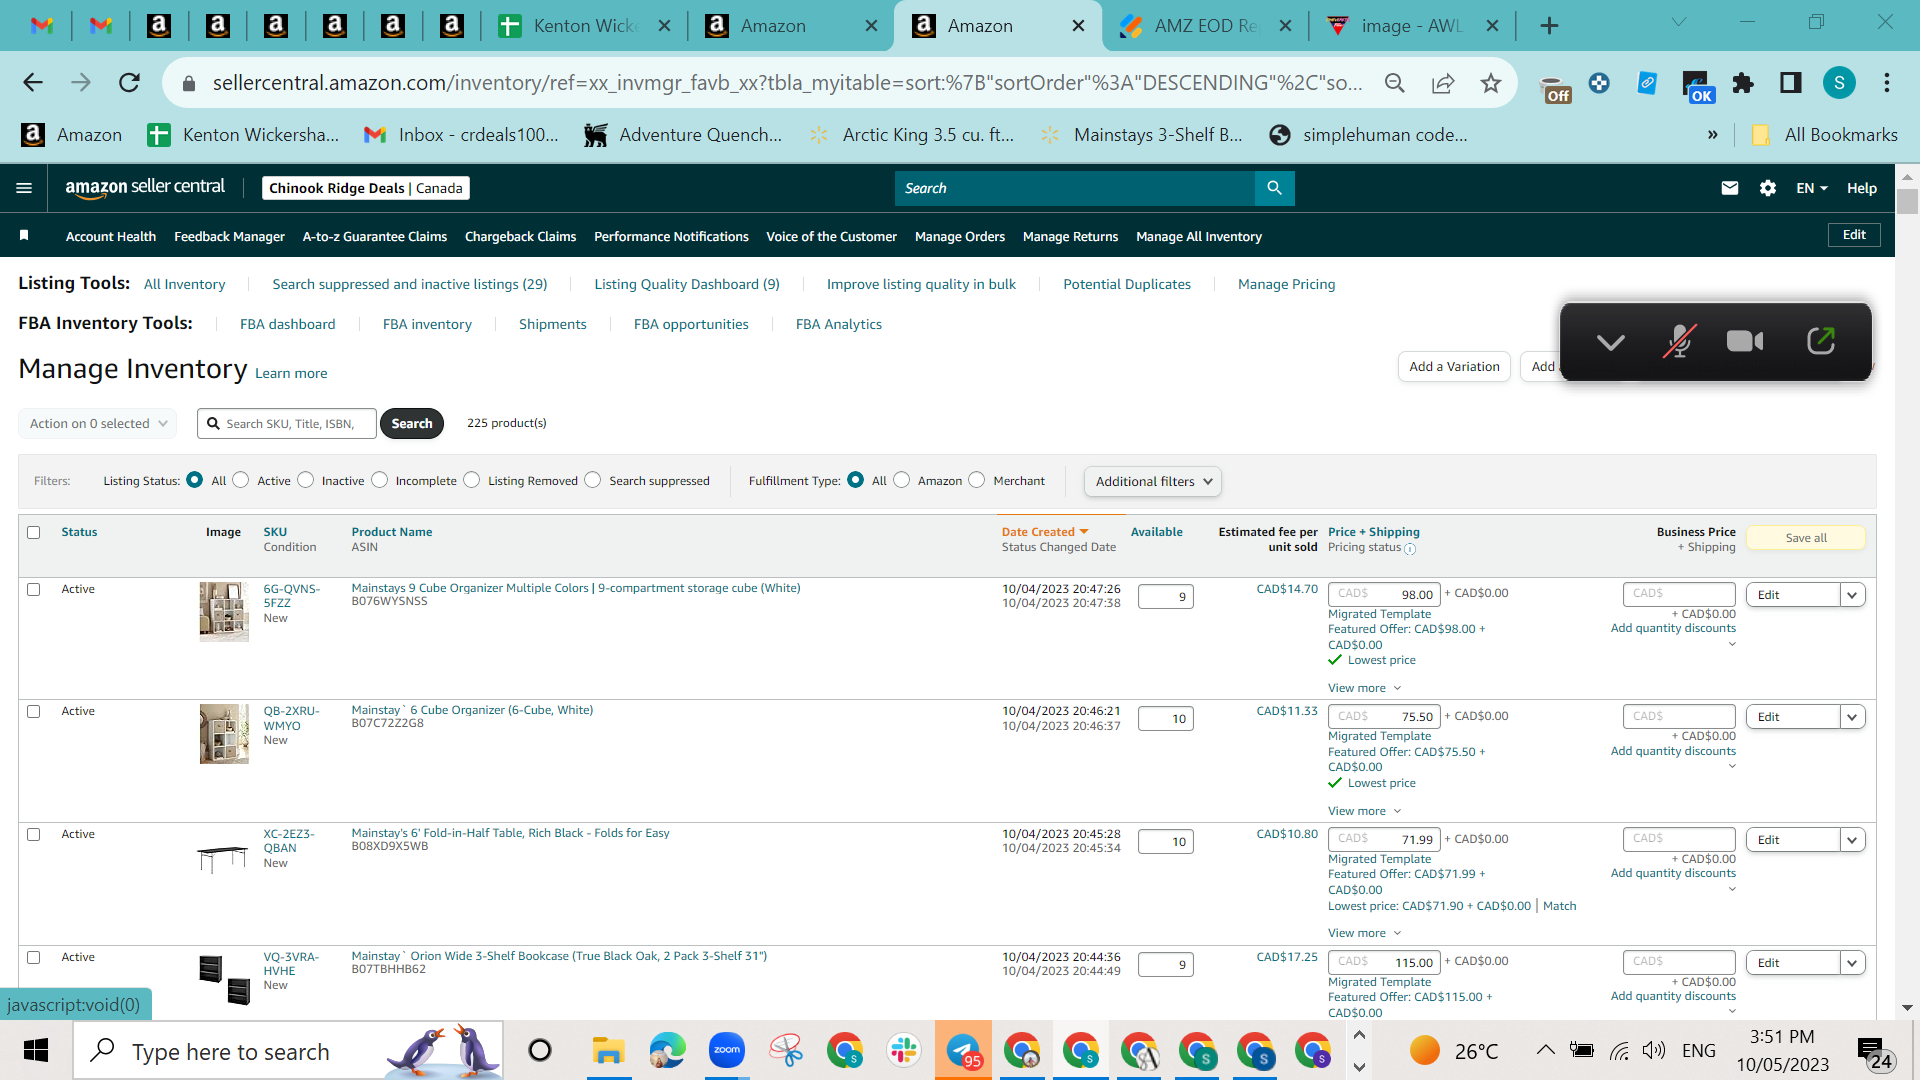Open the 9 Cube Organizer product thumbnail
Viewport: 1920px width, 1080px height.
coord(224,612)
